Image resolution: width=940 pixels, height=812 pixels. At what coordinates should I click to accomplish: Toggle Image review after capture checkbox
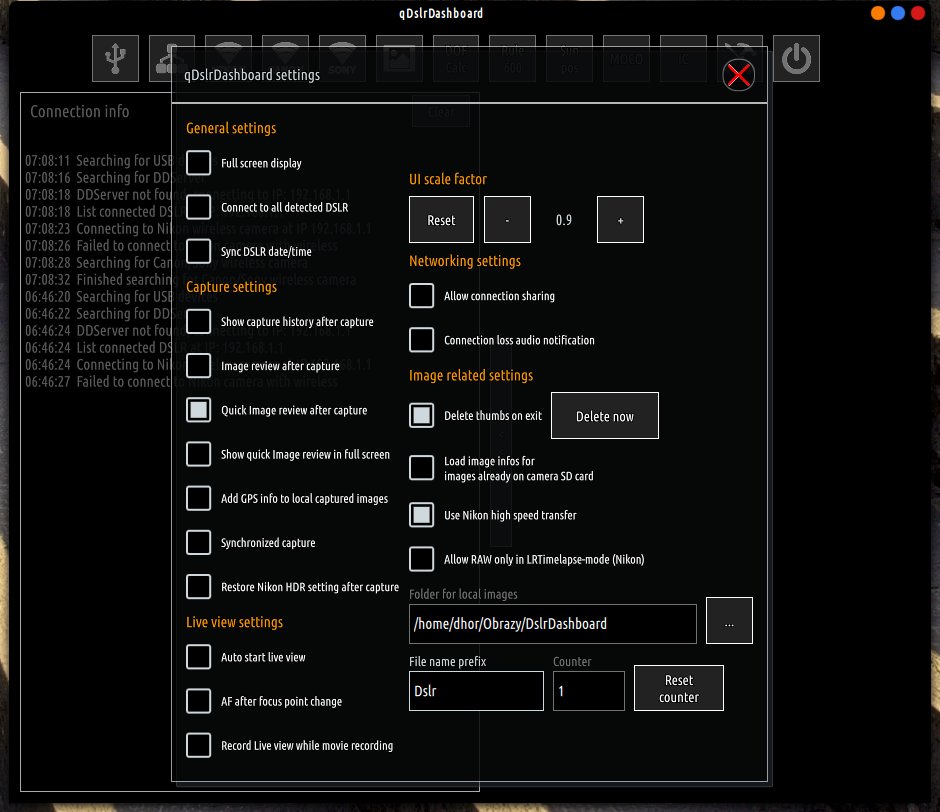coord(198,366)
